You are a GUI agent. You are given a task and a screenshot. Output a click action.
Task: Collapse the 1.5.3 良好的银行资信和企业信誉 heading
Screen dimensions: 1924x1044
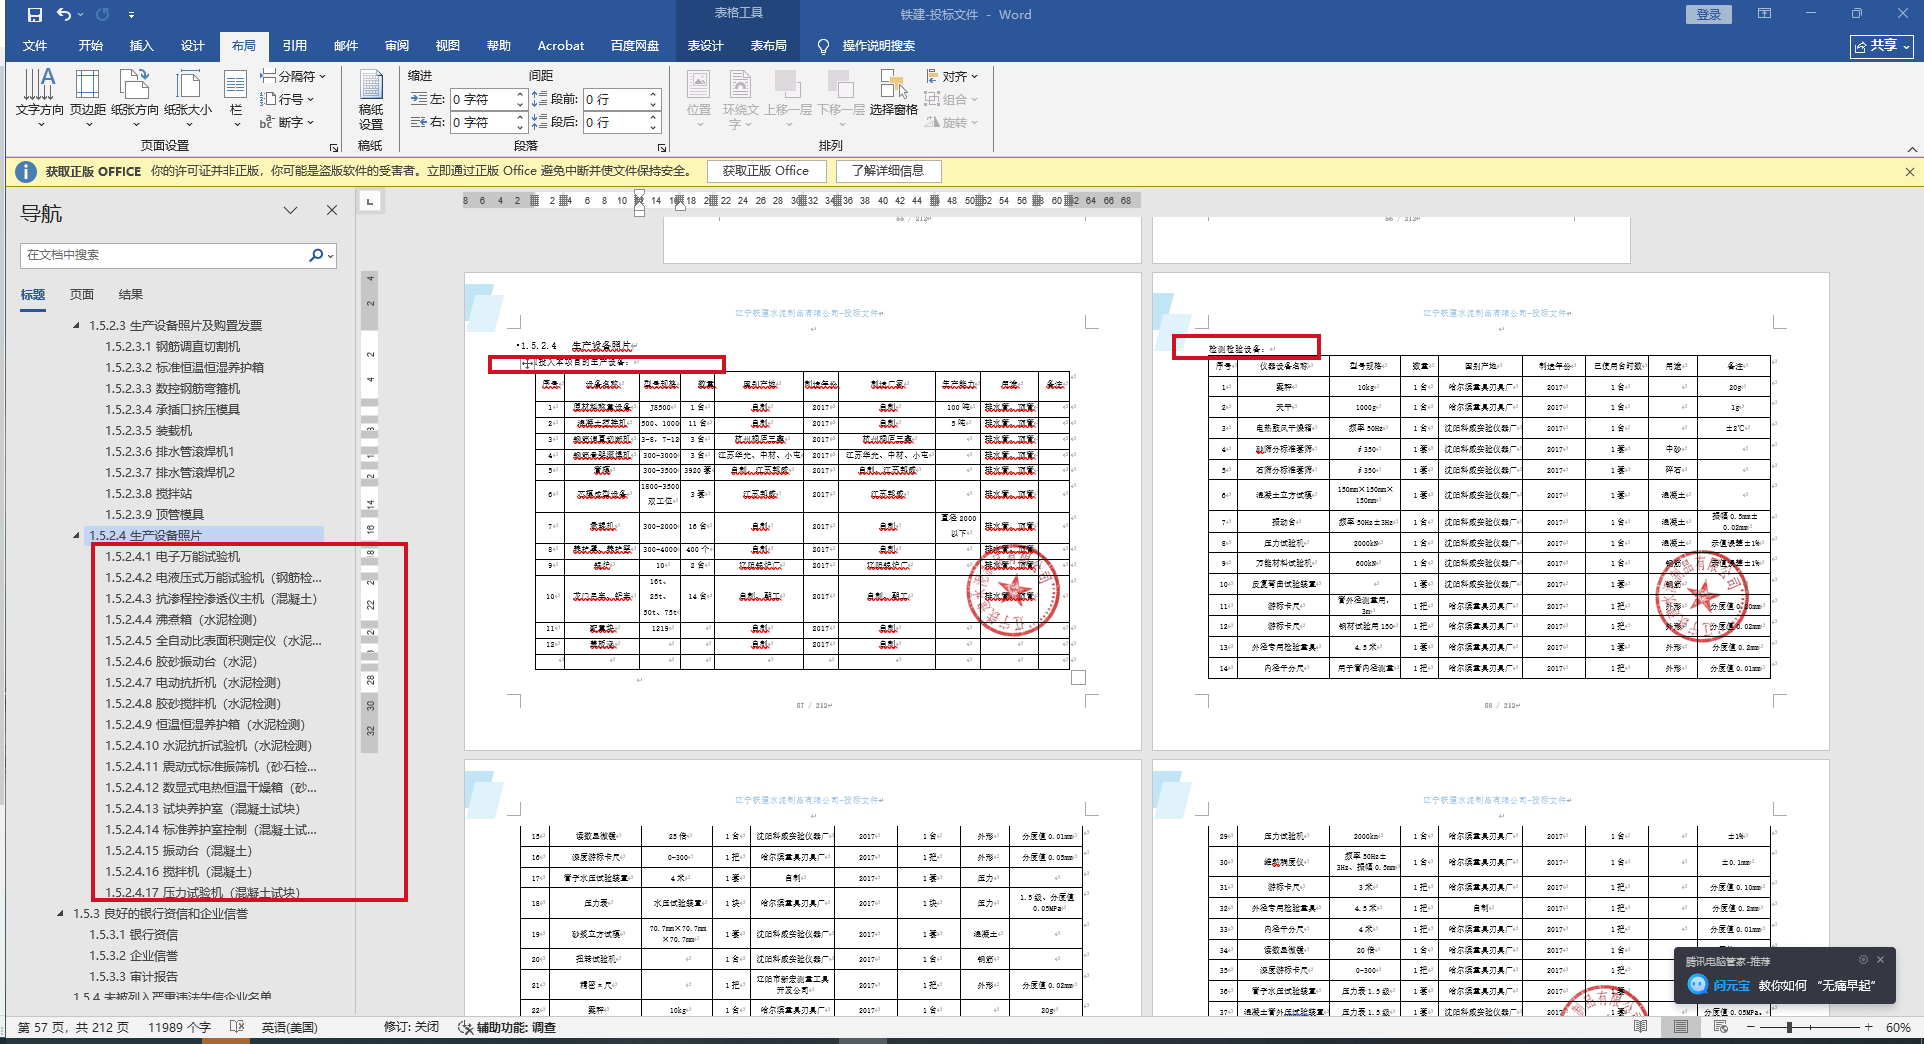(x=60, y=914)
